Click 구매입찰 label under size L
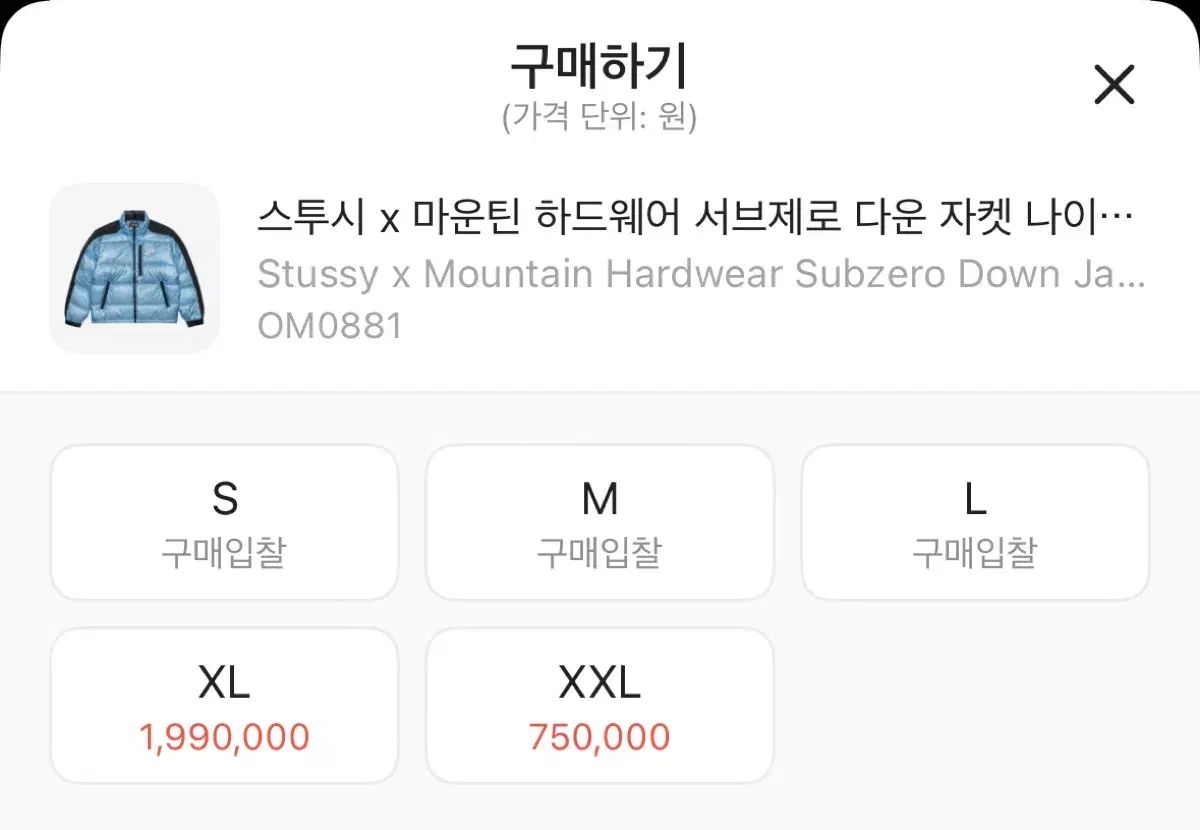This screenshot has height=830, width=1200. pos(975,553)
